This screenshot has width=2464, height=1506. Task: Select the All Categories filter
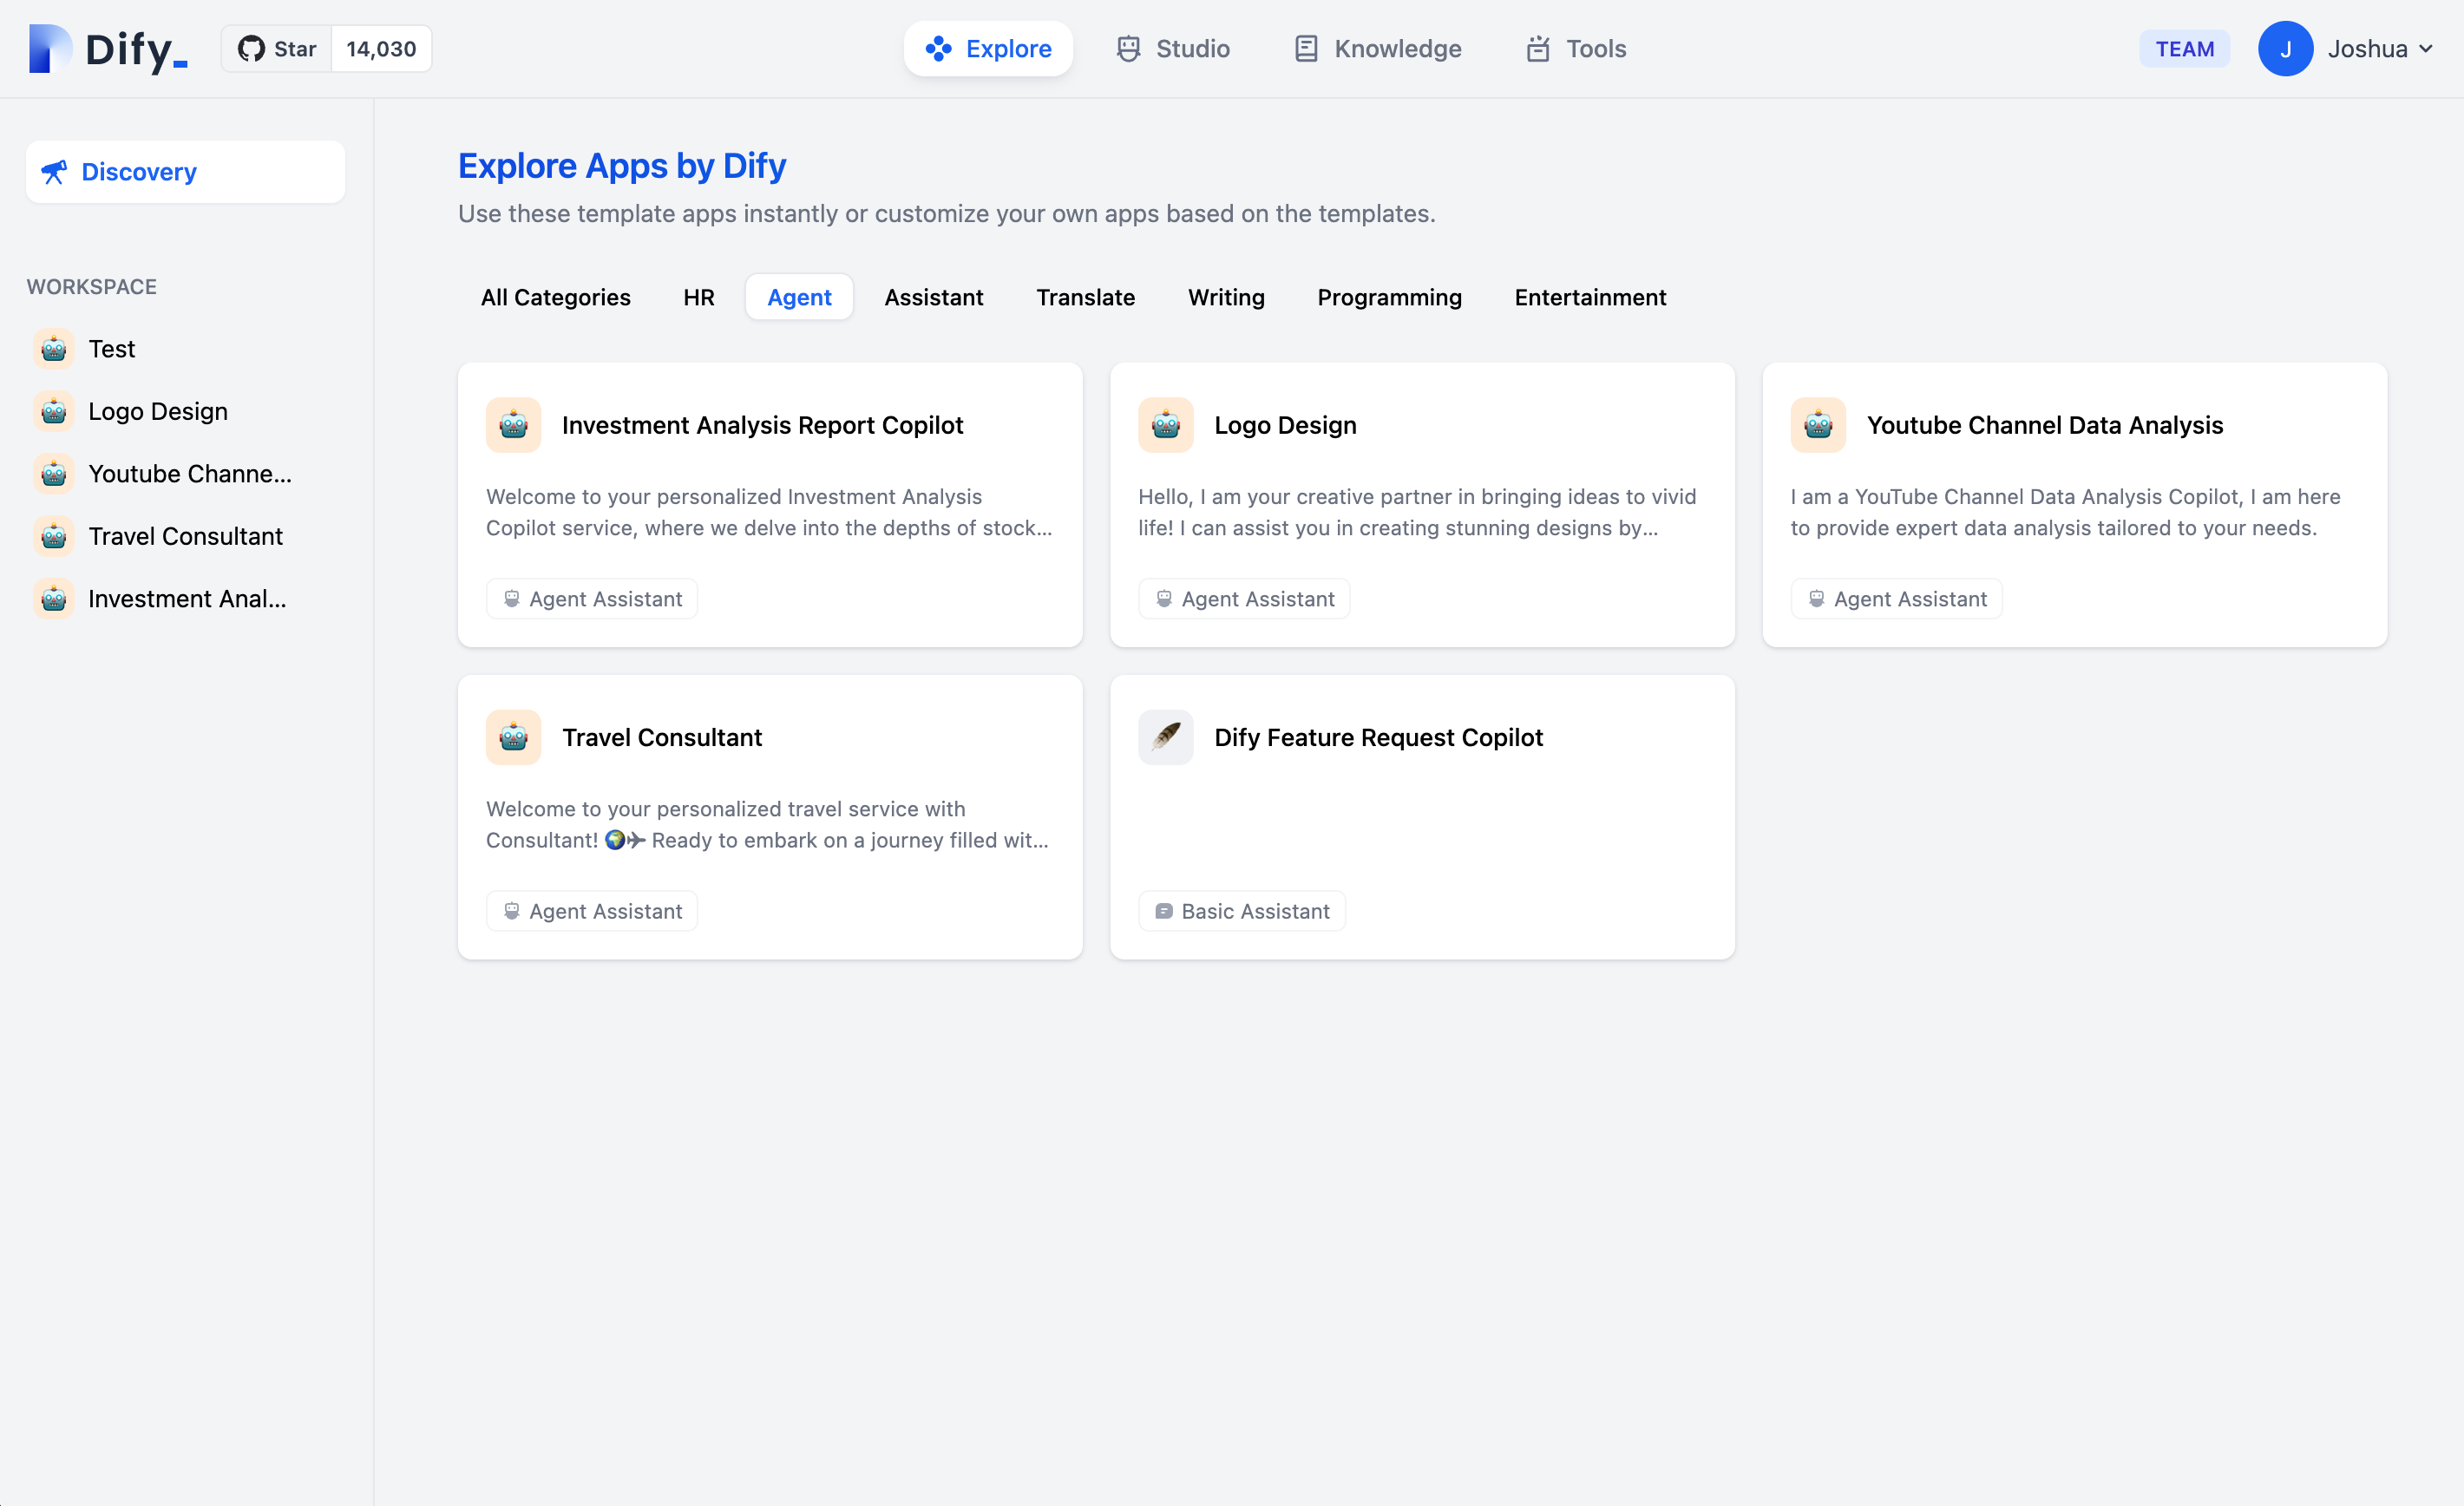[555, 297]
